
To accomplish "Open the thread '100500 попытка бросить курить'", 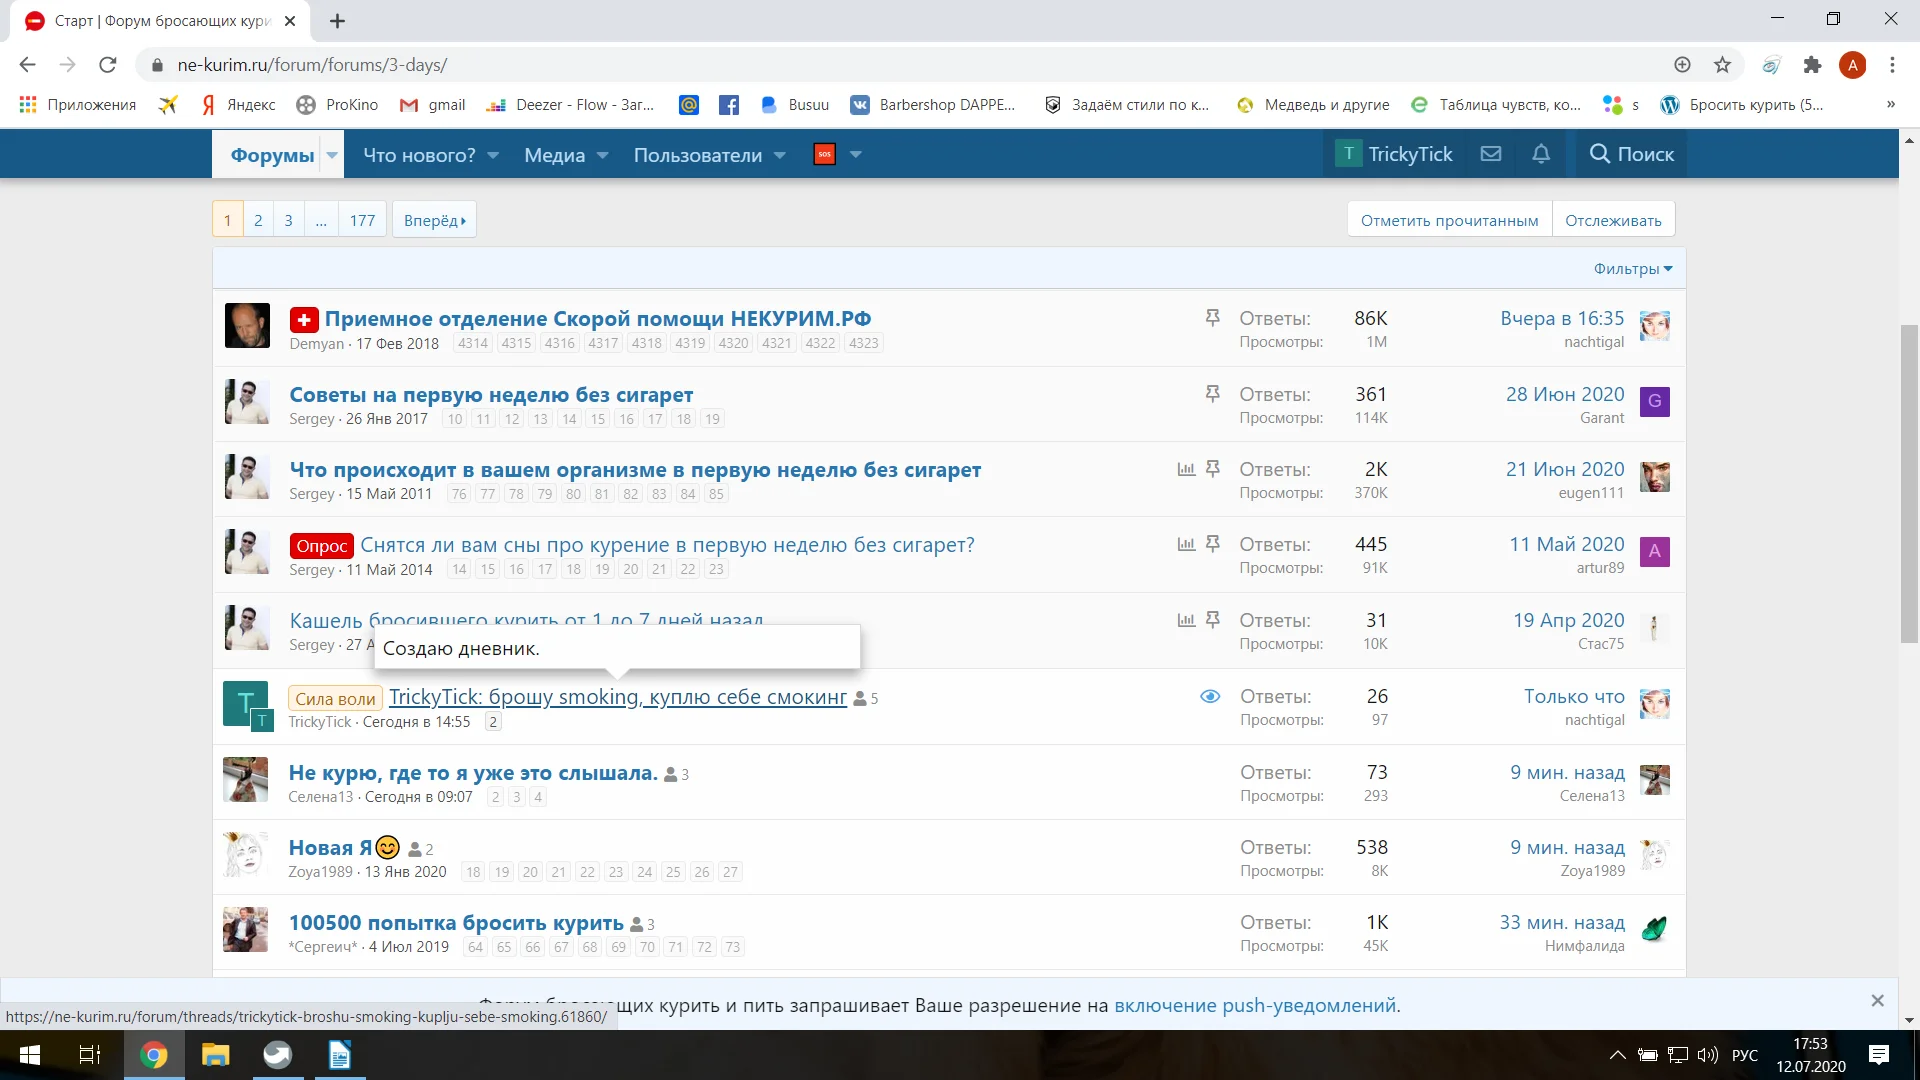I will (456, 923).
